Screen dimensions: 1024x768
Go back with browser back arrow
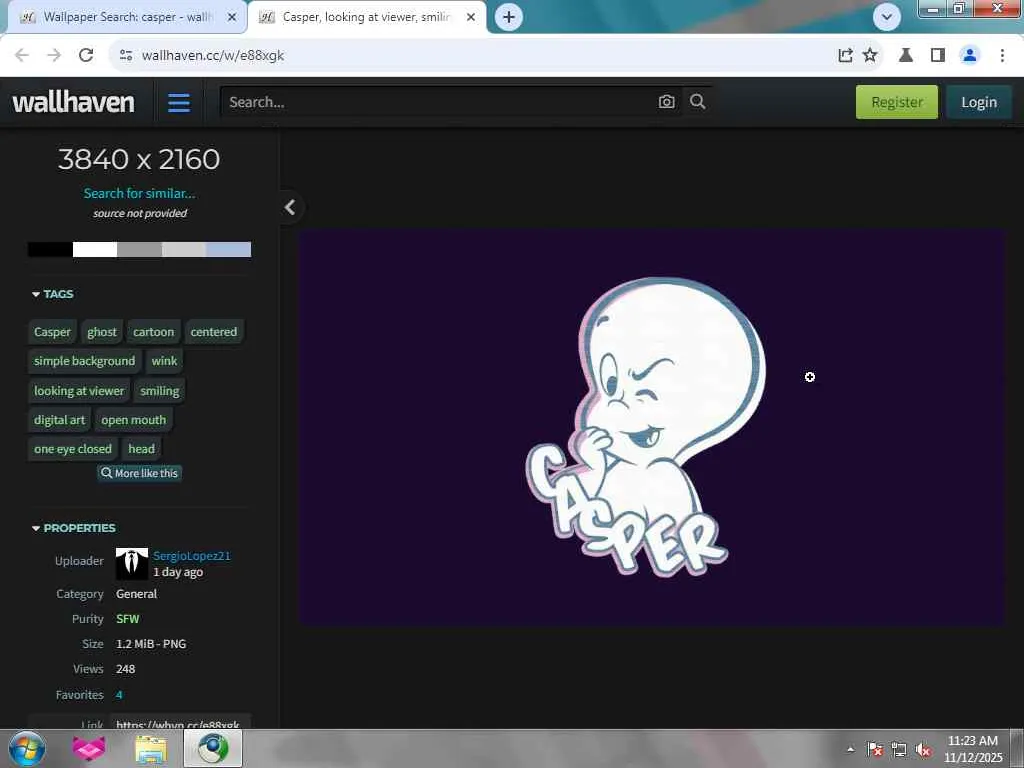pyautogui.click(x=22, y=55)
